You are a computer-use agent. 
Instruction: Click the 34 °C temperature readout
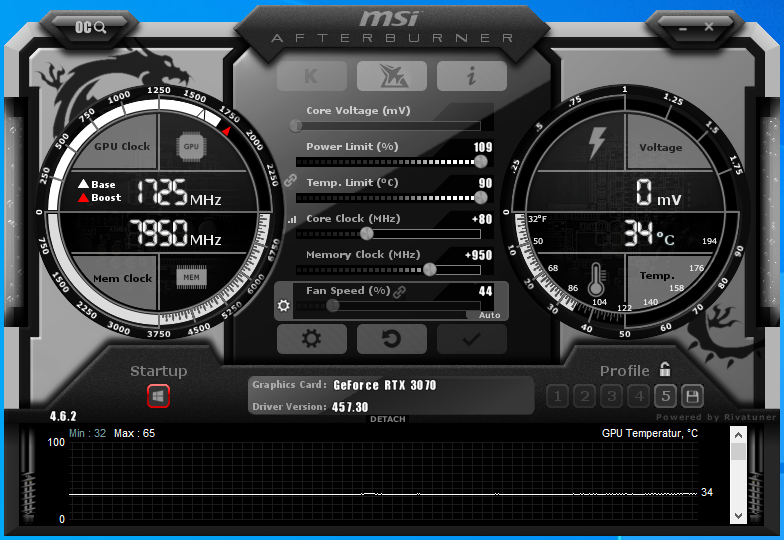(649, 234)
